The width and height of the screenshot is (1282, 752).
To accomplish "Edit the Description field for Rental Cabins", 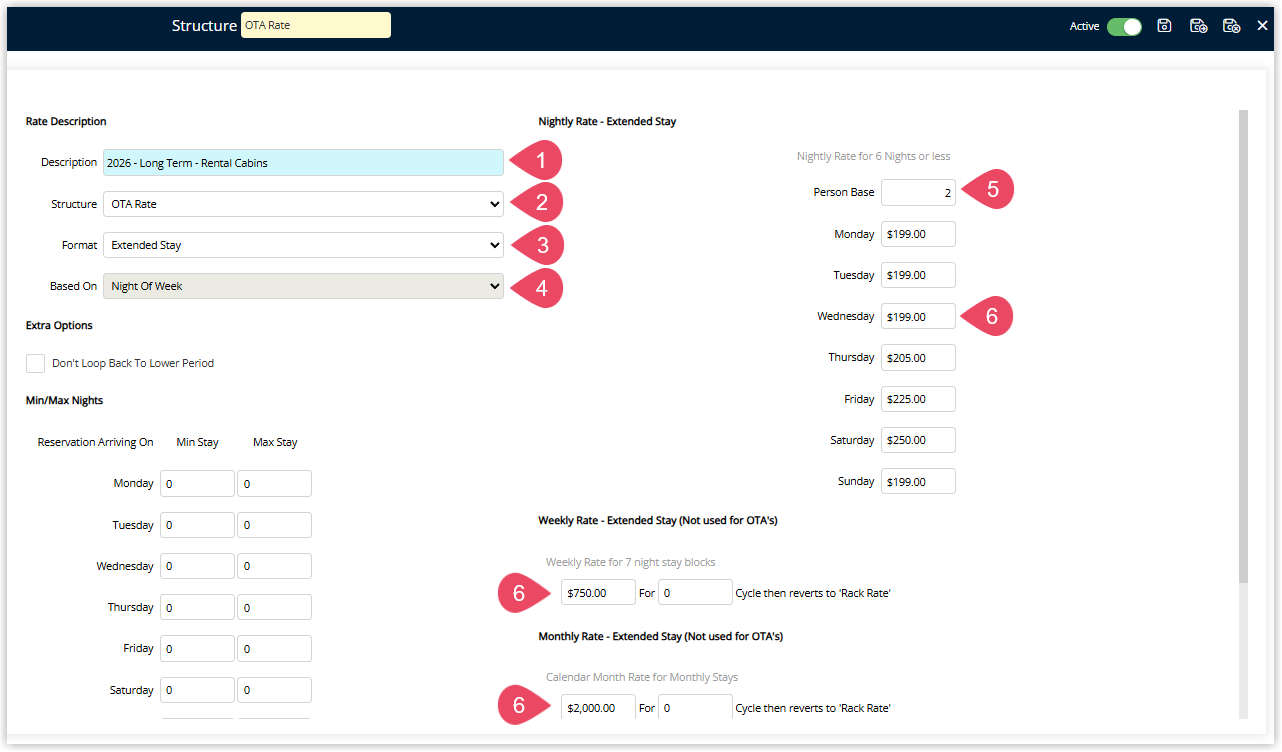I will pos(303,163).
